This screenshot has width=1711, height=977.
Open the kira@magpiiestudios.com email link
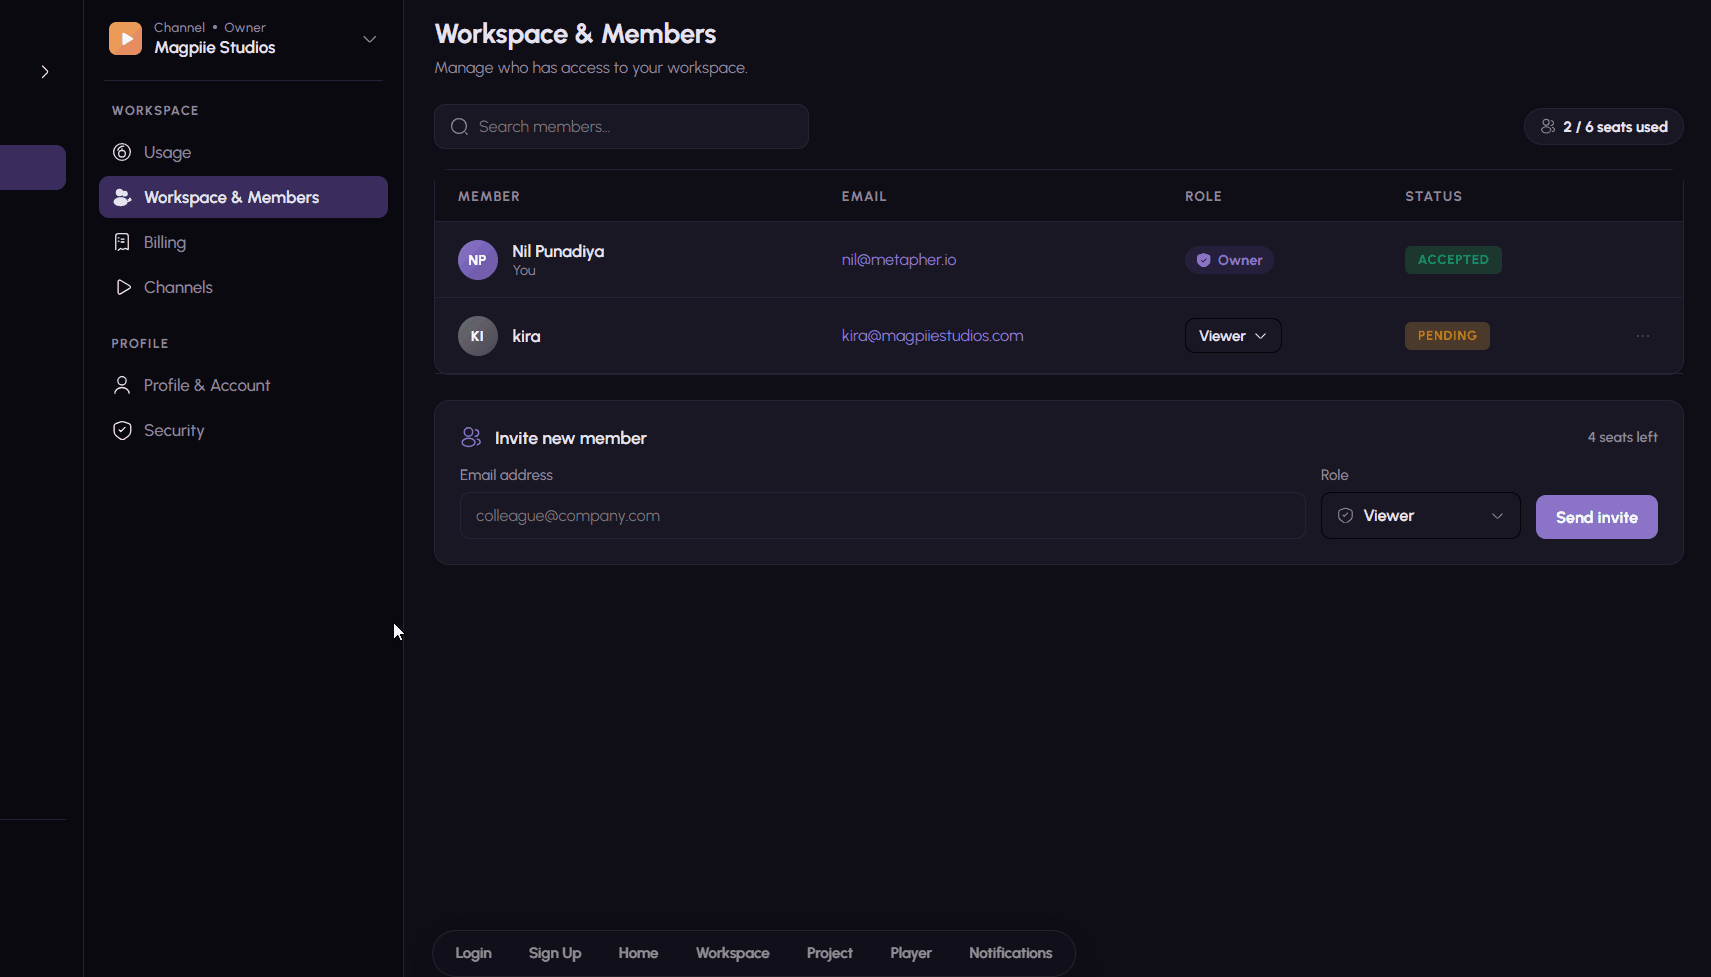coord(932,336)
